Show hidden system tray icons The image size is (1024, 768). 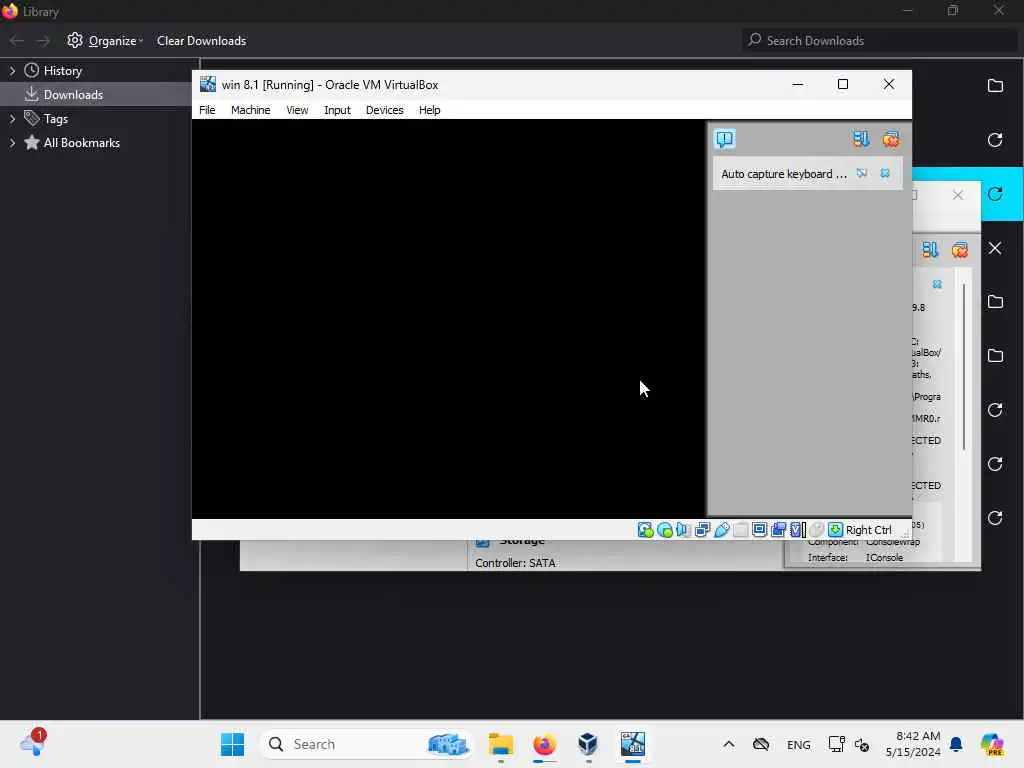[x=729, y=744]
